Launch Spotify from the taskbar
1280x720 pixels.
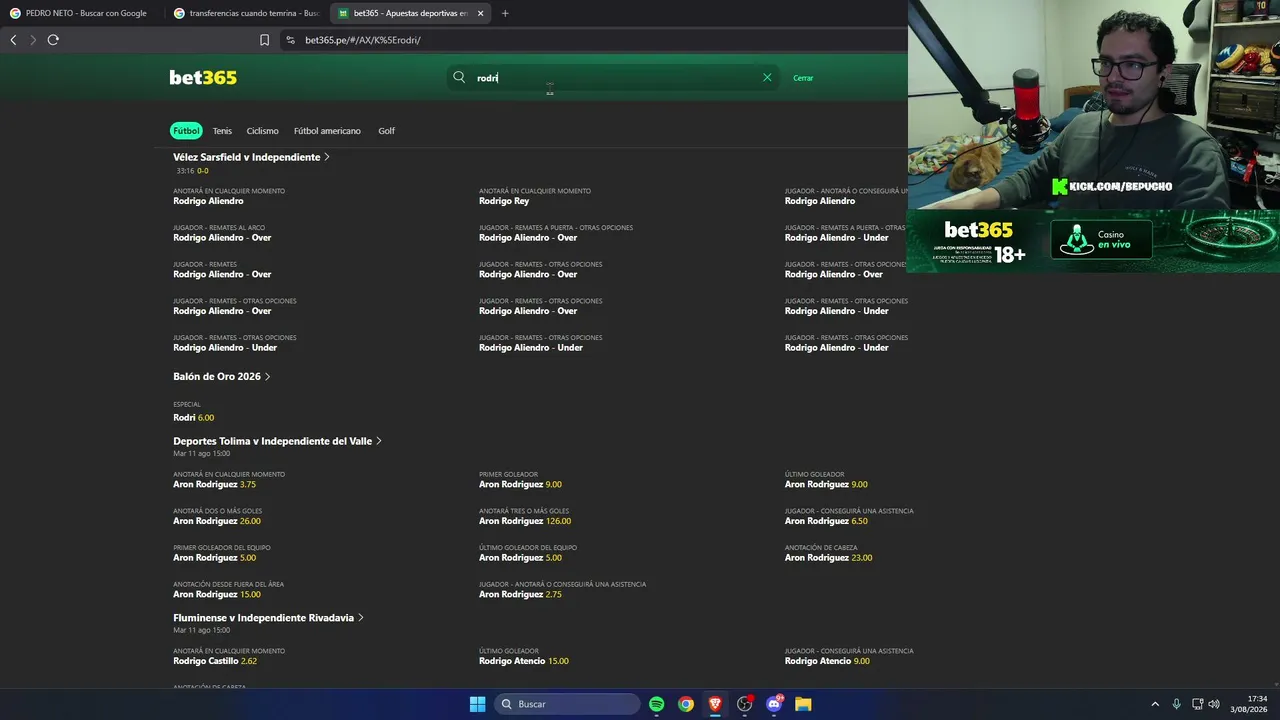657,704
